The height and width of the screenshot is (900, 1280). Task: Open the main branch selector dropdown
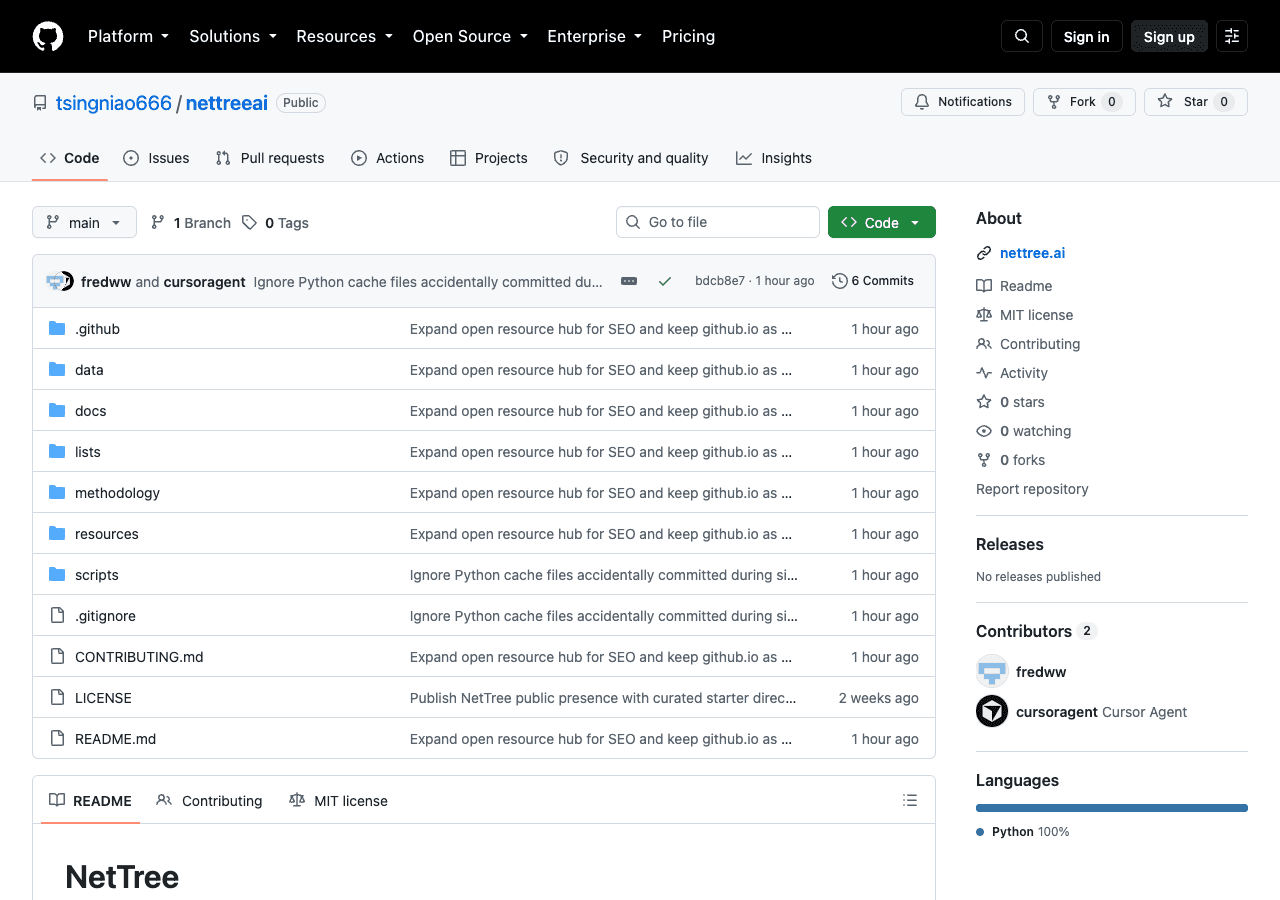(x=84, y=222)
